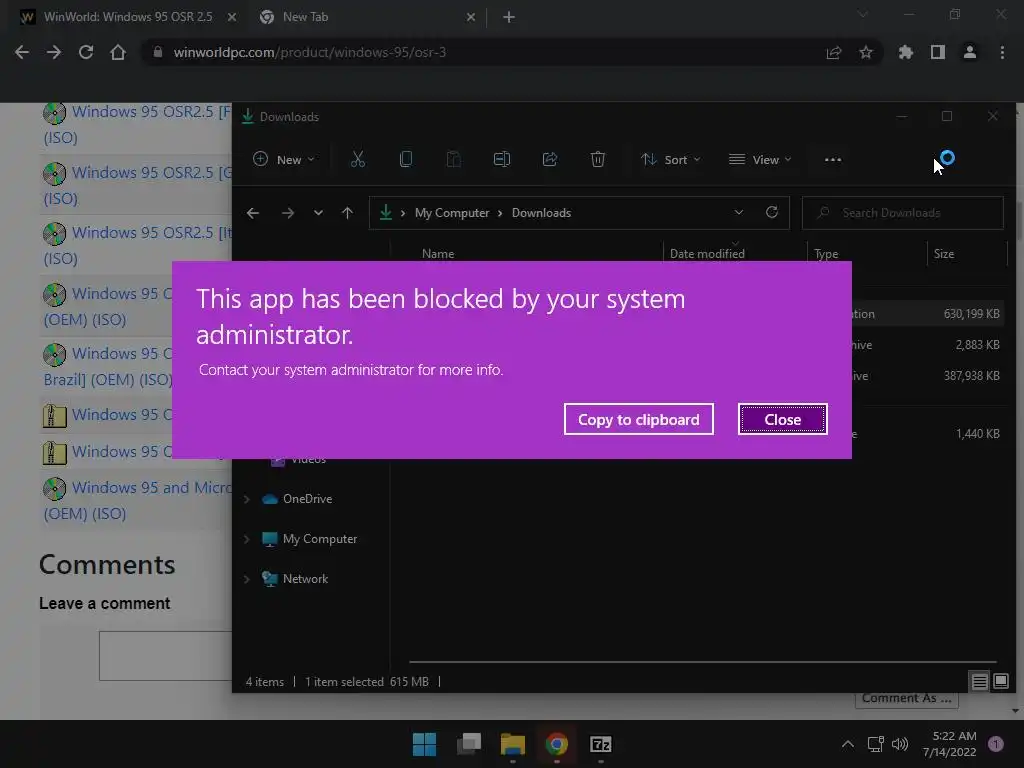Click the Delete trash icon in Downloads toolbar

coord(598,159)
